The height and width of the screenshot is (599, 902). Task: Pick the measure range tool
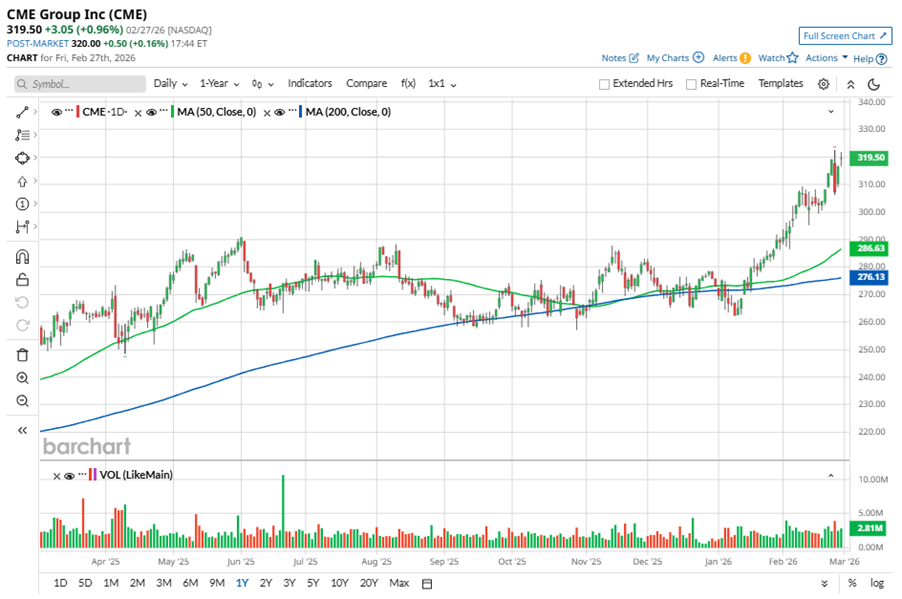pos(22,227)
